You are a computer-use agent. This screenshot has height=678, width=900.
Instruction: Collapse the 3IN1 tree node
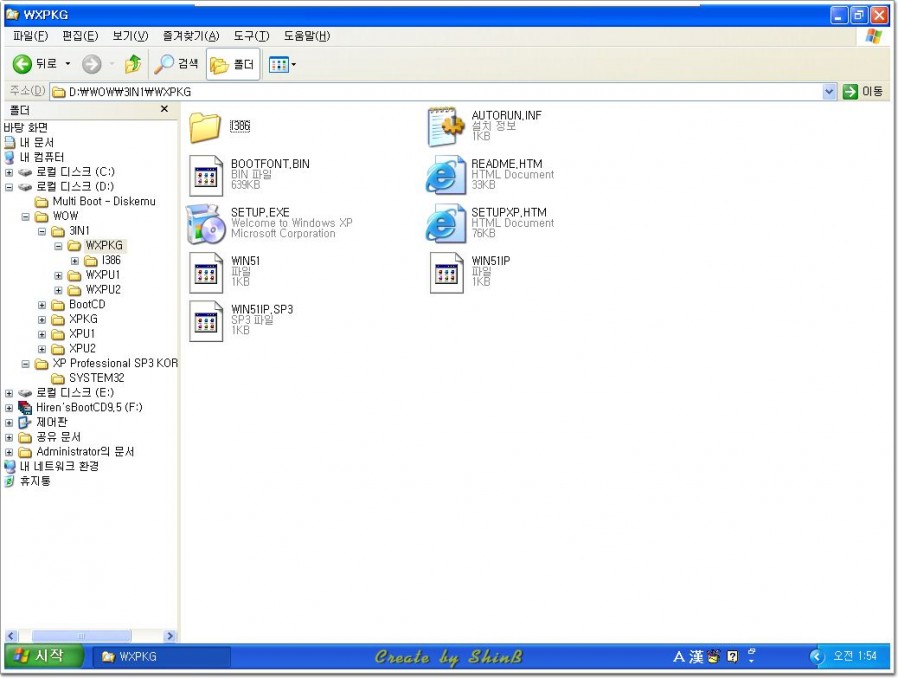42,231
